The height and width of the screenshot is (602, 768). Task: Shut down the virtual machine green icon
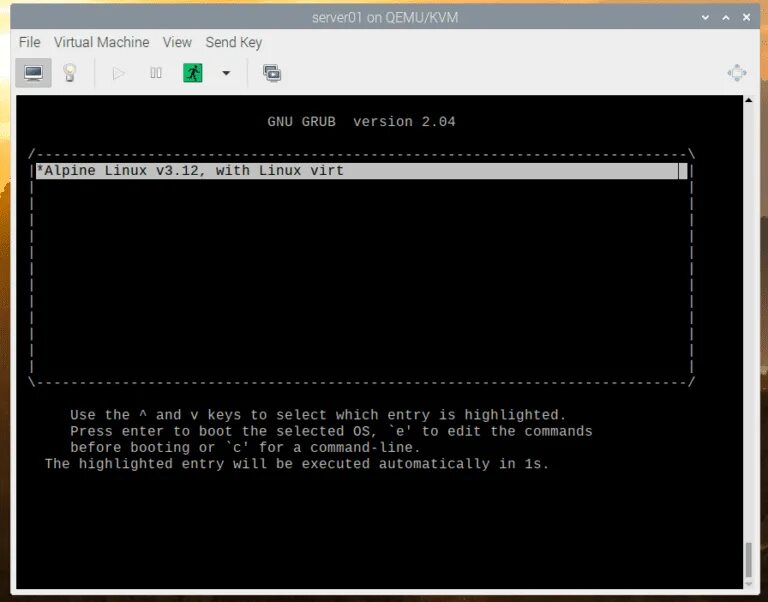pos(192,73)
